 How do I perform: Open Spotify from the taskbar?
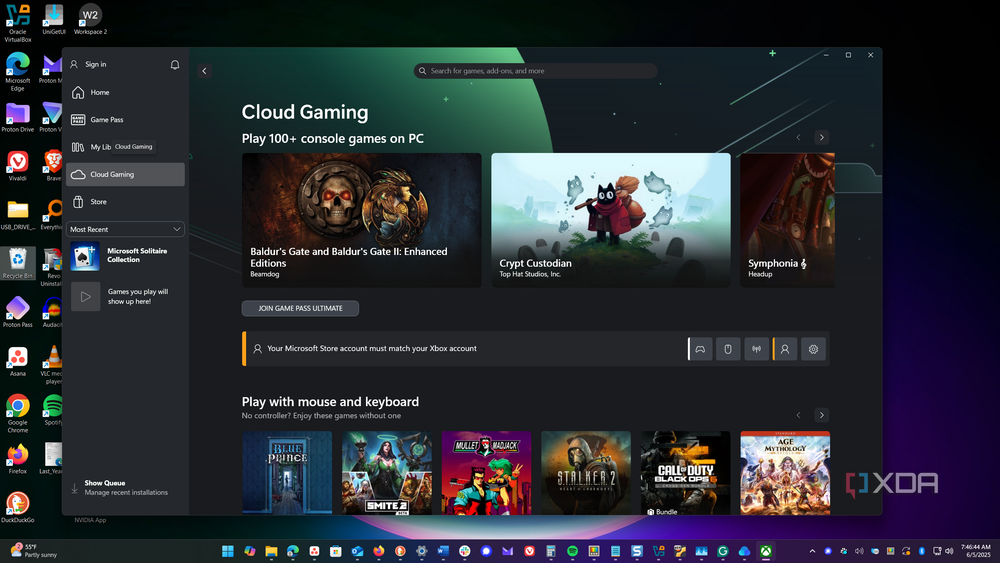[572, 551]
